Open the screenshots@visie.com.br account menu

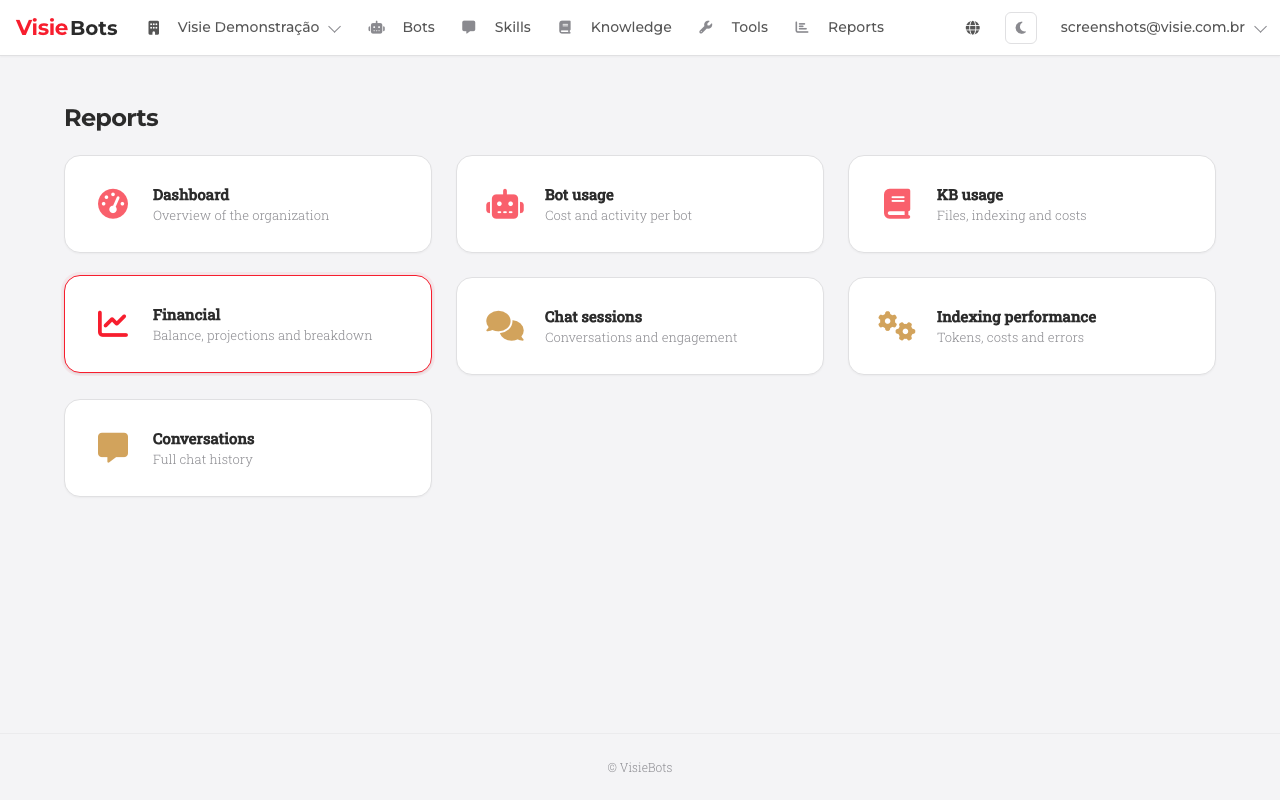click(1152, 28)
